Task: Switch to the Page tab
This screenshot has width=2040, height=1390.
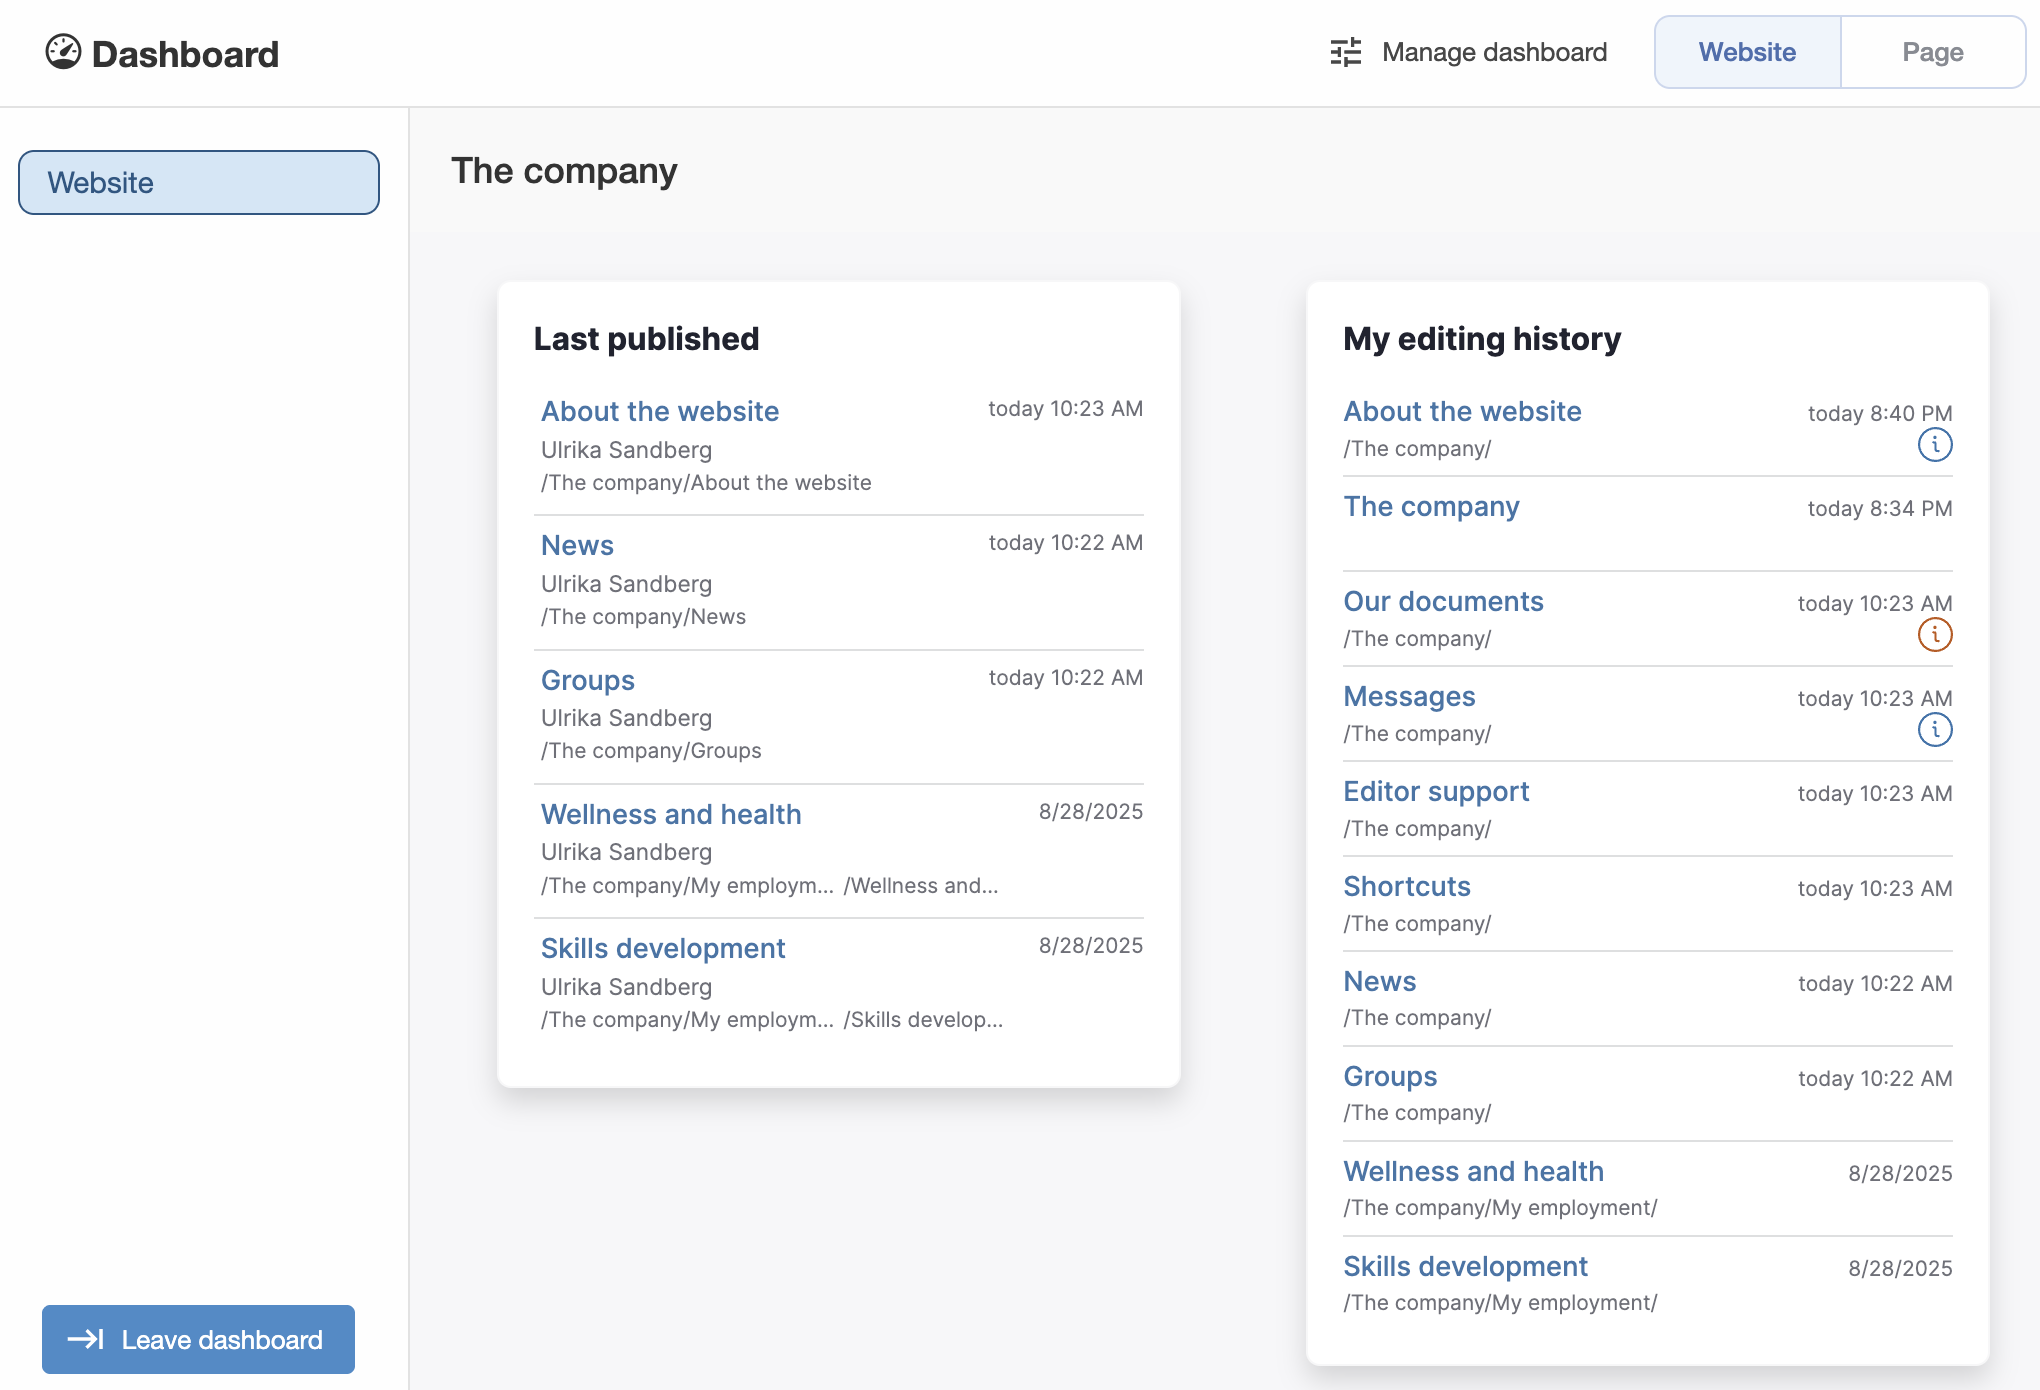Action: pyautogui.click(x=1932, y=52)
